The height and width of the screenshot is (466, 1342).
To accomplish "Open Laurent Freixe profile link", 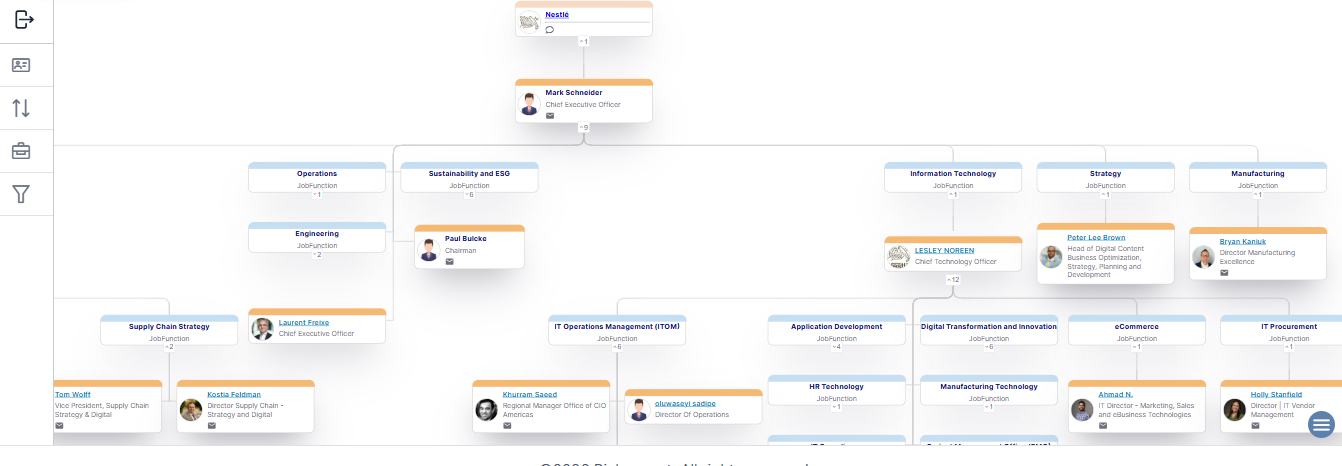I will pyautogui.click(x=304, y=323).
